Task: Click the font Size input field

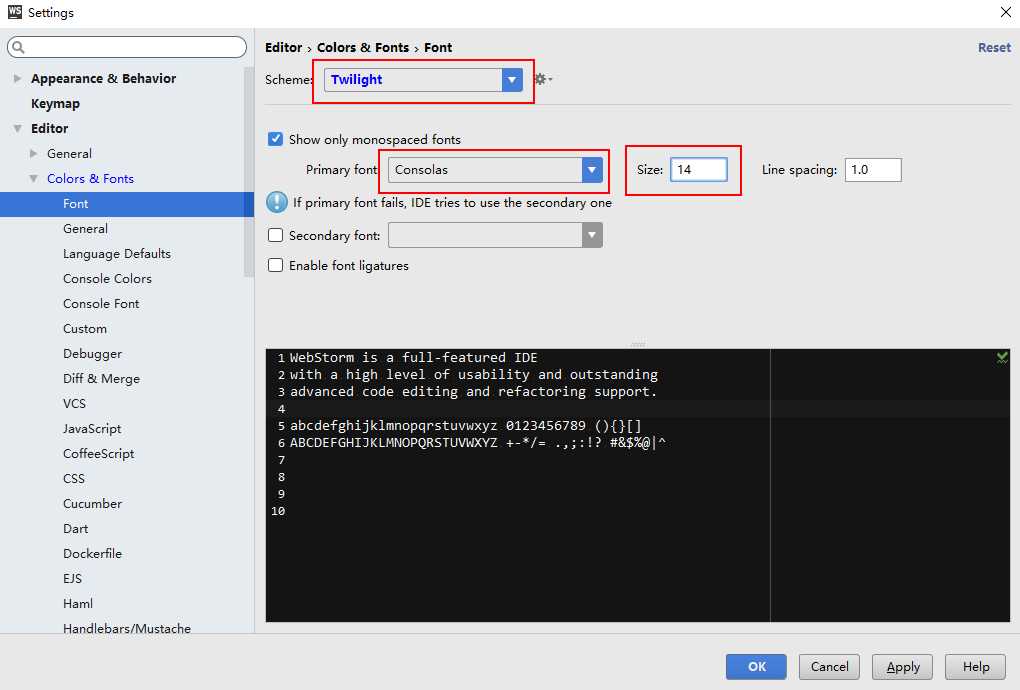Action: 699,170
